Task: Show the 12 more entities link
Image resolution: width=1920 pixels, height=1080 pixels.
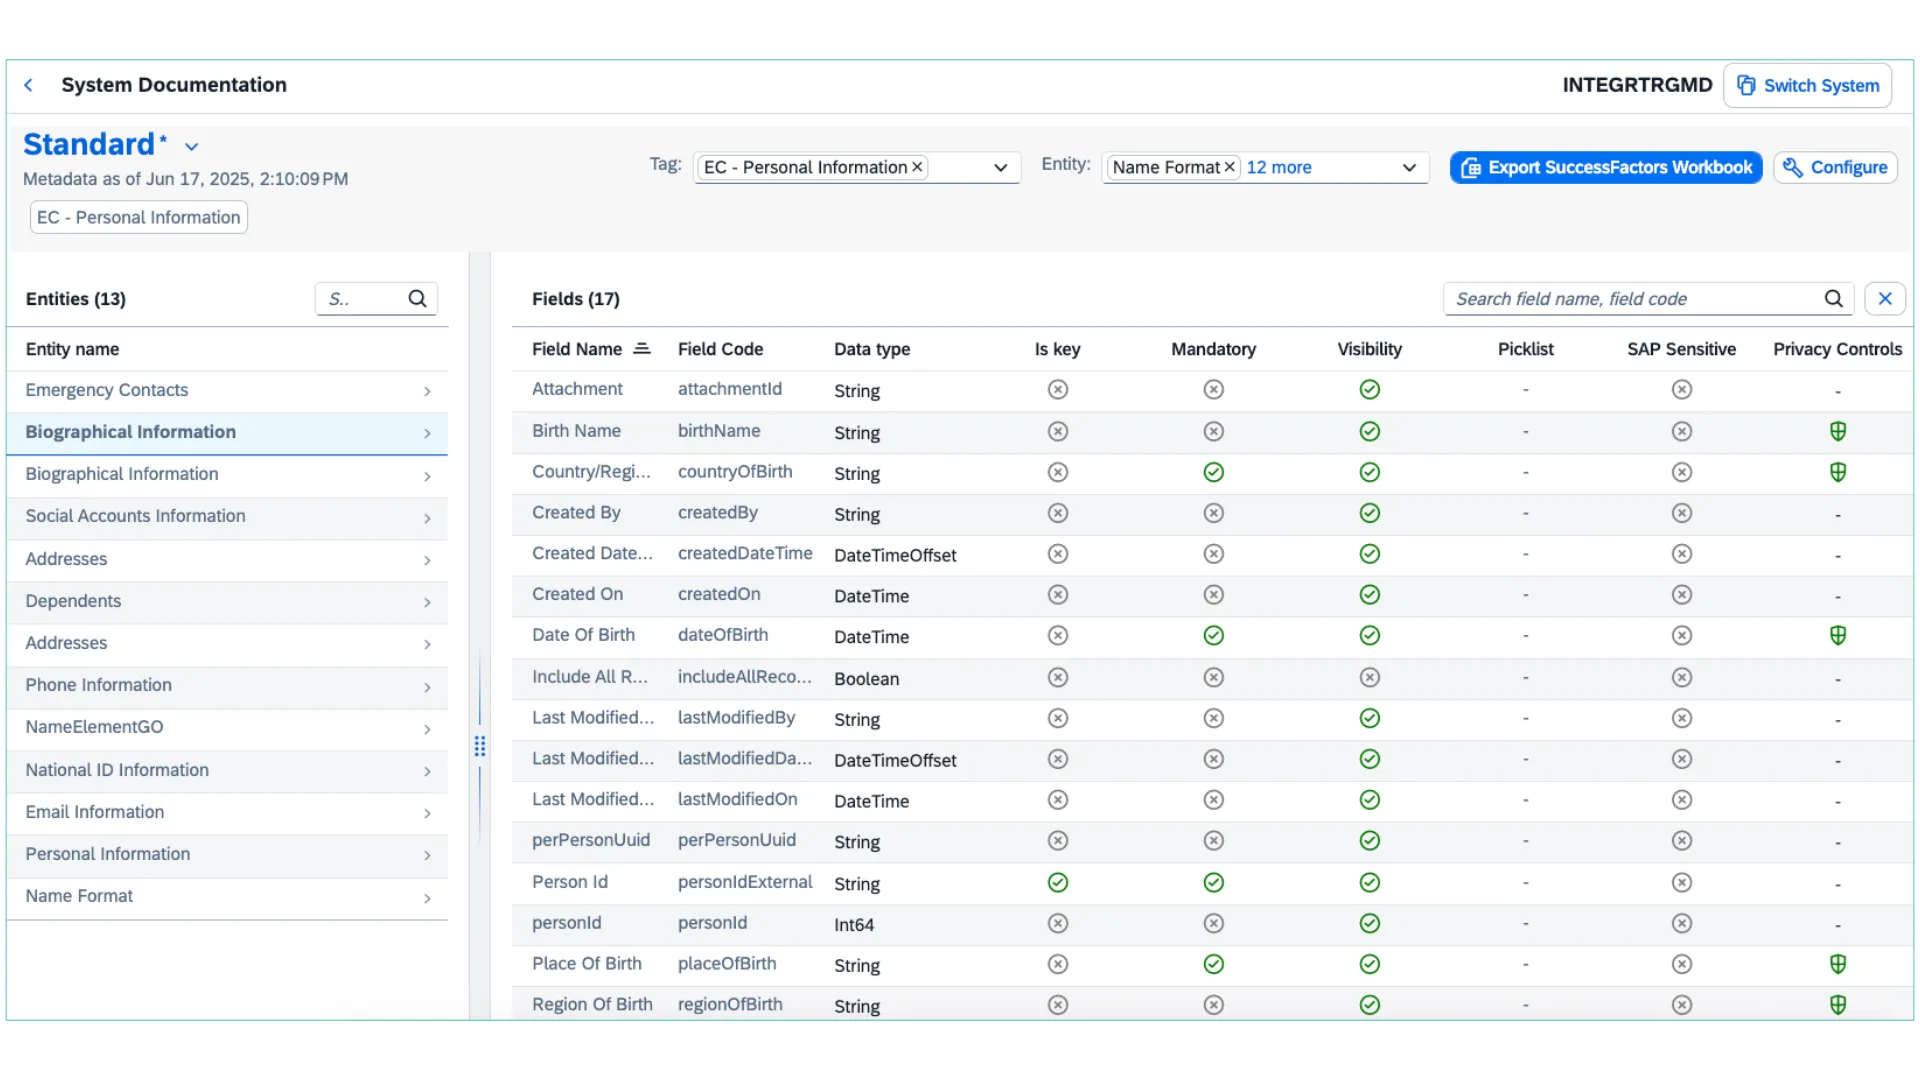Action: click(1278, 167)
